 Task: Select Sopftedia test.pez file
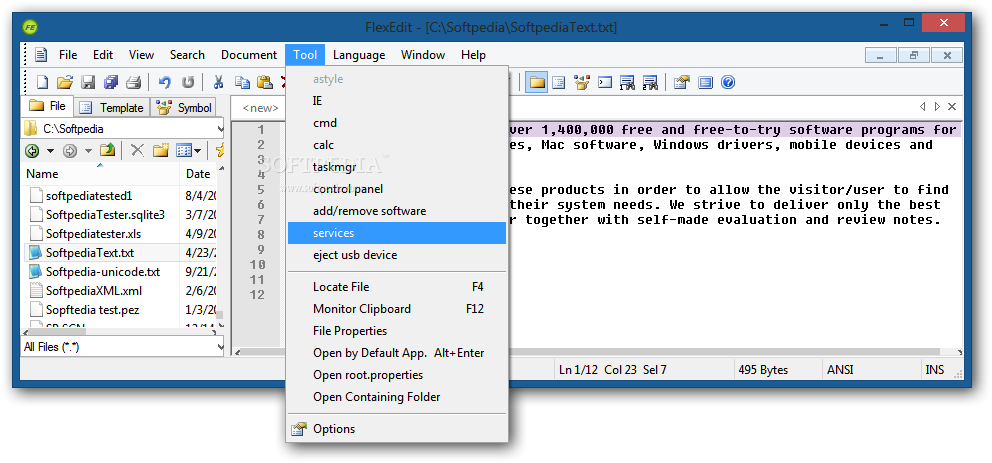coord(92,310)
